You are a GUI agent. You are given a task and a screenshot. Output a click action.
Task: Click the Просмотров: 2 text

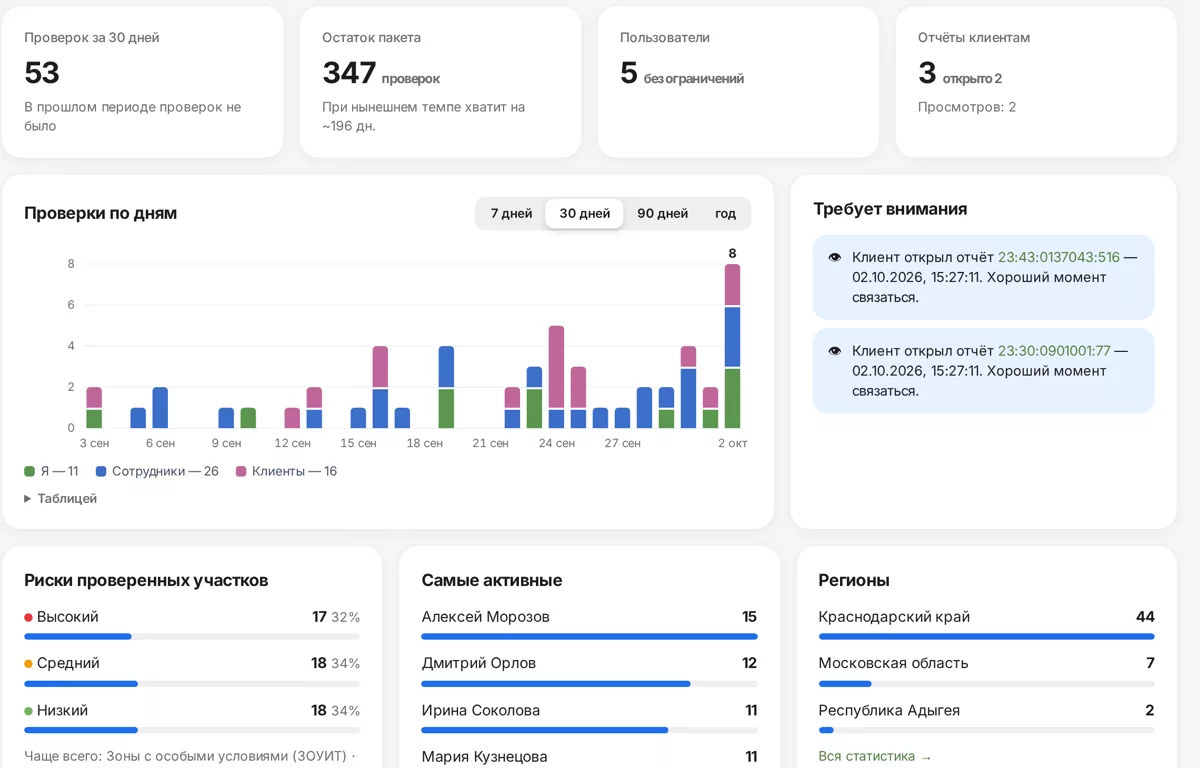click(967, 107)
